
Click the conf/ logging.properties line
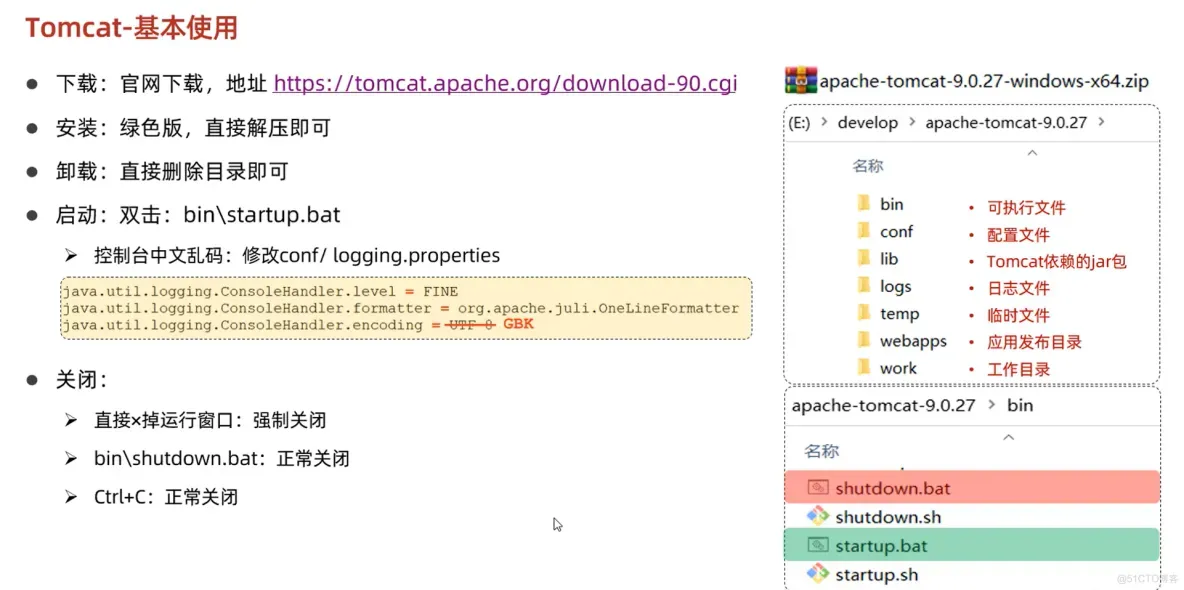[297, 255]
